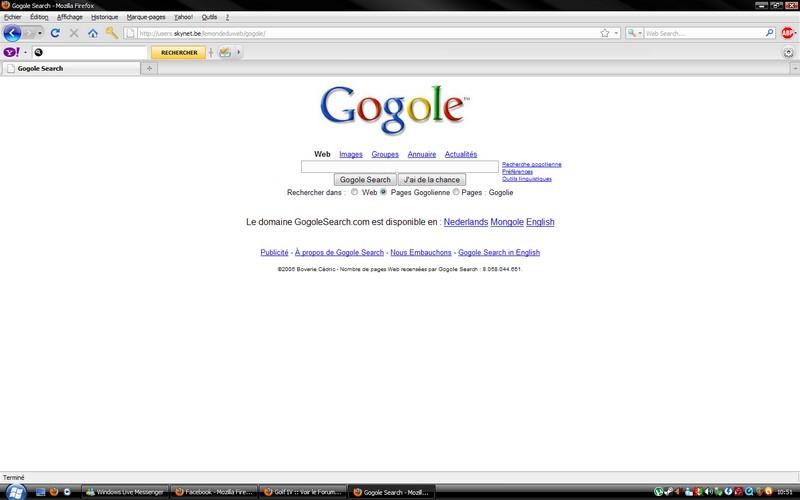Click the Gogole Search button
Screen dimensions: 800x500
pyautogui.click(x=365, y=180)
